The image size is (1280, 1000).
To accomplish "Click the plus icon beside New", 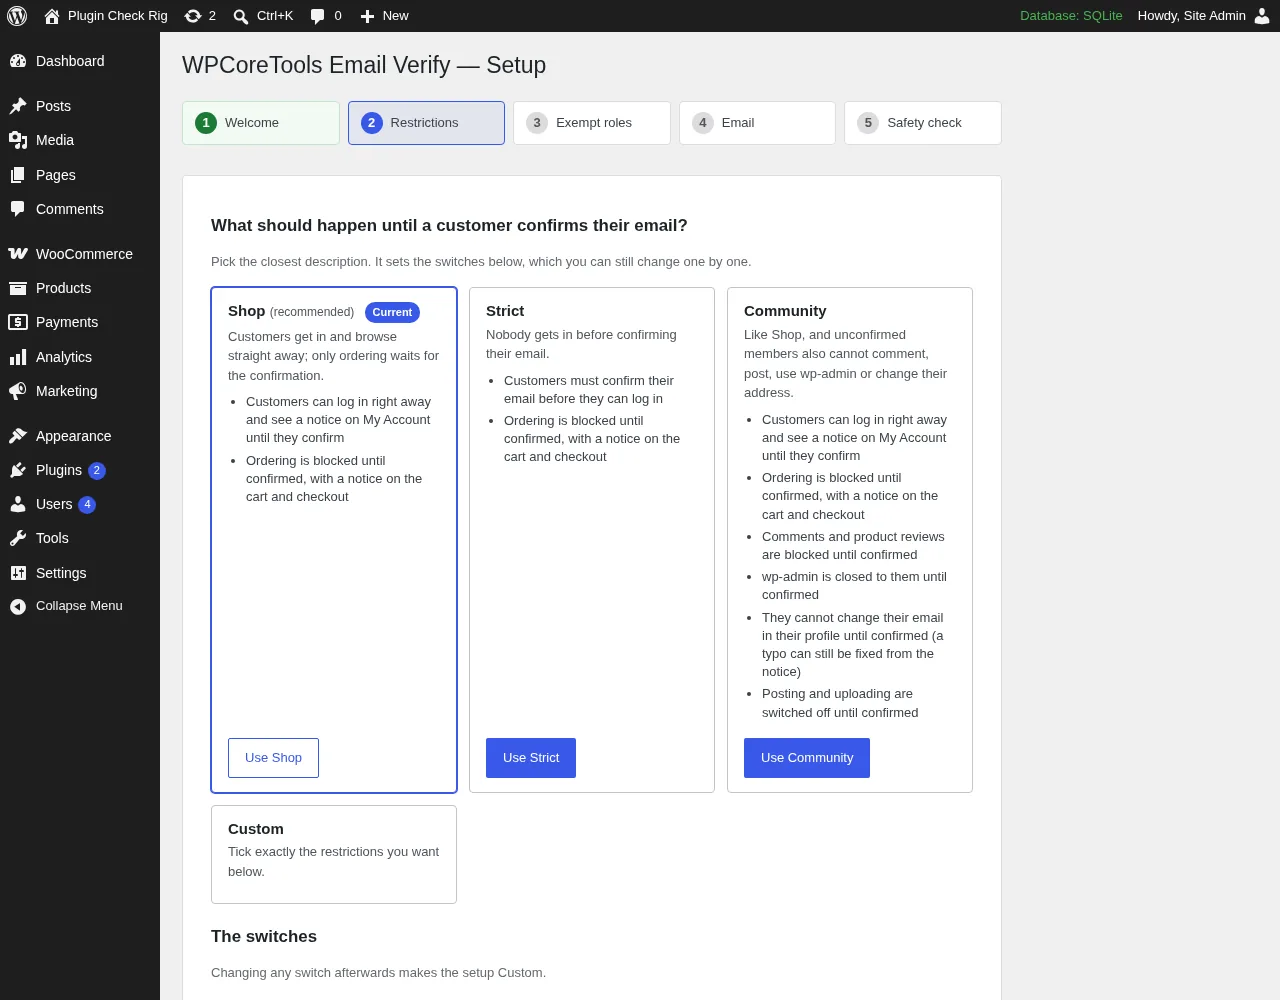I will pyautogui.click(x=367, y=16).
